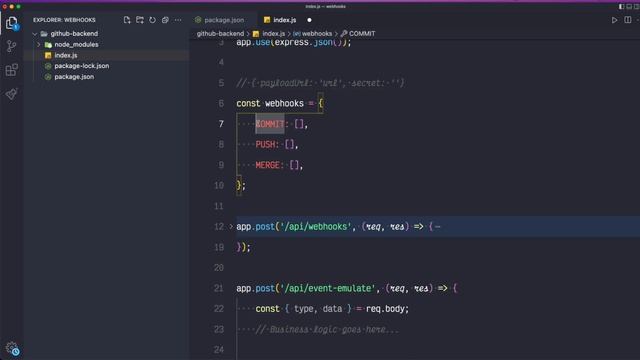Click github-backend in the breadcrumb

click(x=220, y=33)
